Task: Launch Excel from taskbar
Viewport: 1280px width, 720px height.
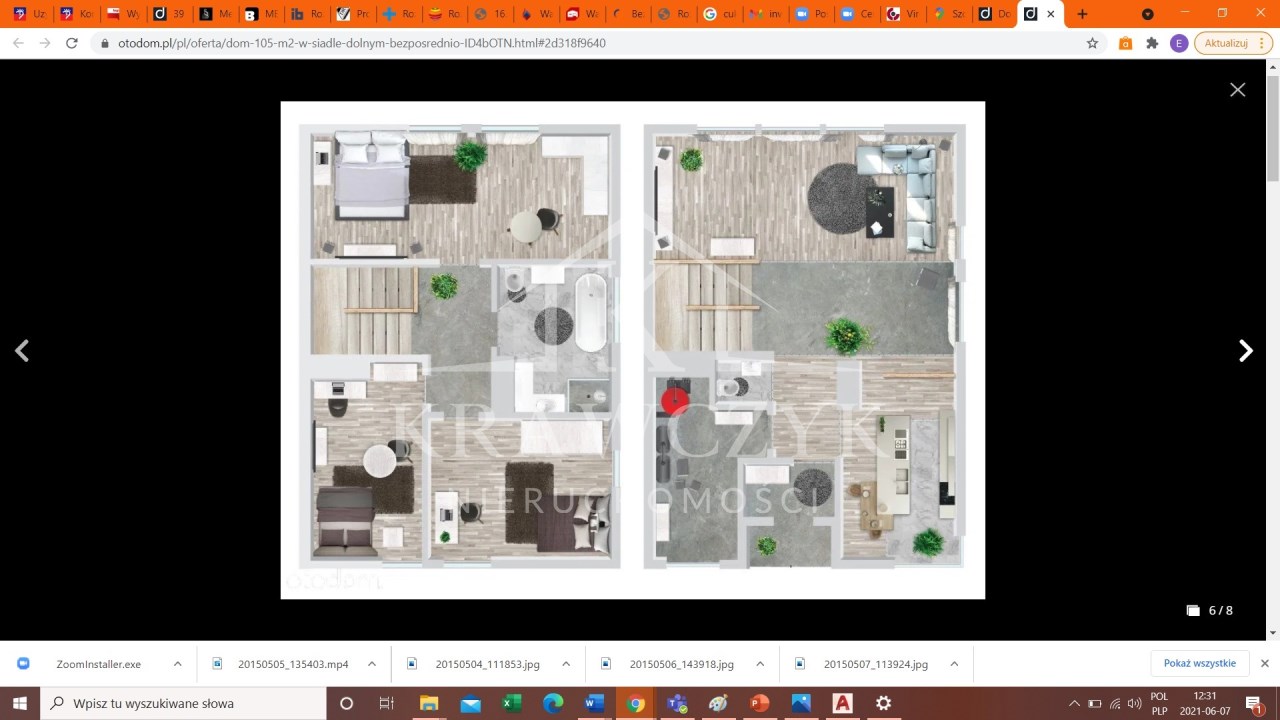Action: pos(512,703)
